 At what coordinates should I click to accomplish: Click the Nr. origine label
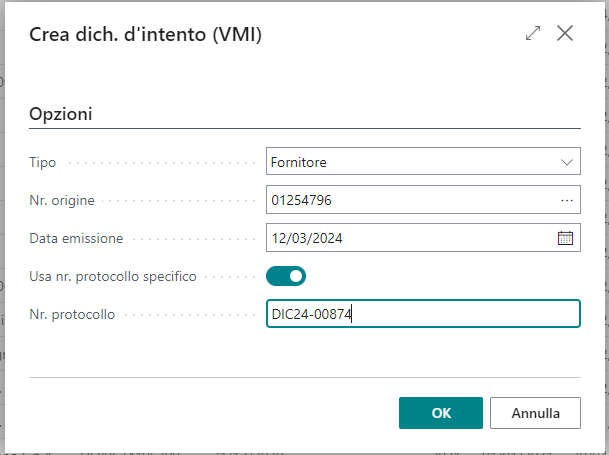pos(62,200)
